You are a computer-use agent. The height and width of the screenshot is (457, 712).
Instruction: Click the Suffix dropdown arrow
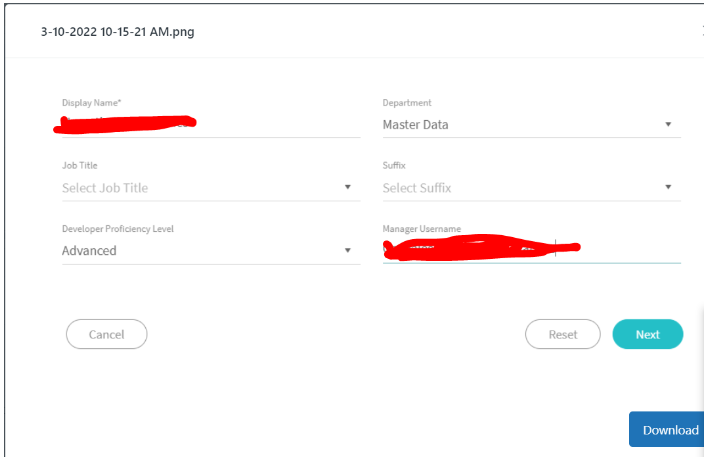point(668,187)
